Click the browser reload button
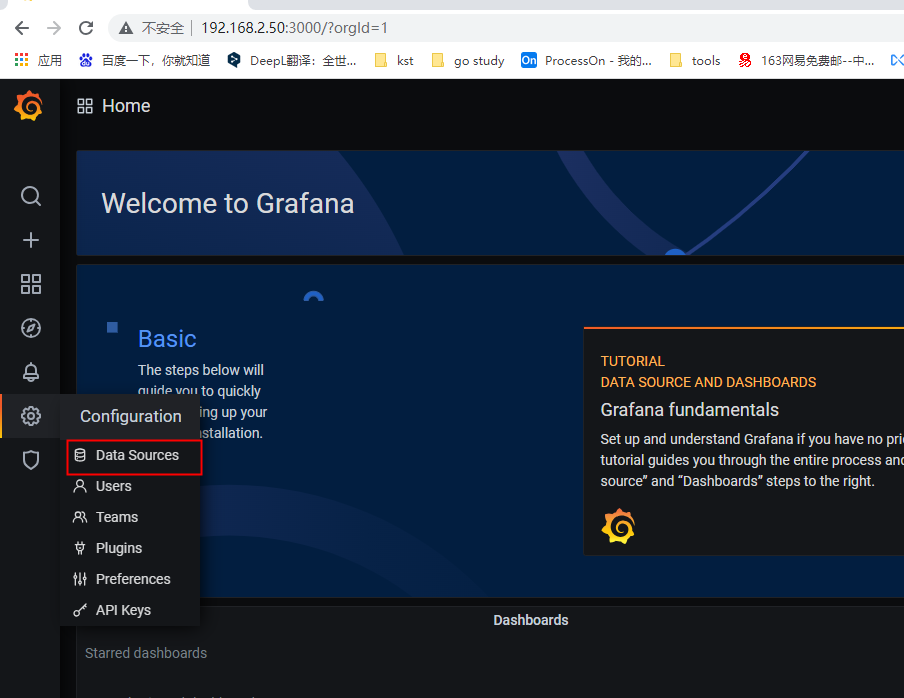The height and width of the screenshot is (698, 904). tap(86, 28)
